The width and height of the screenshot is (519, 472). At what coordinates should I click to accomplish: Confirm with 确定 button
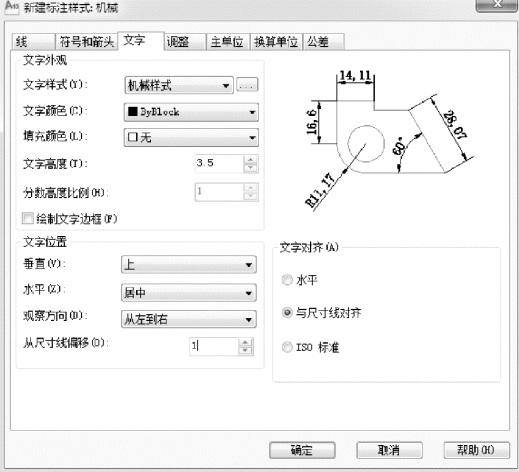[302, 450]
